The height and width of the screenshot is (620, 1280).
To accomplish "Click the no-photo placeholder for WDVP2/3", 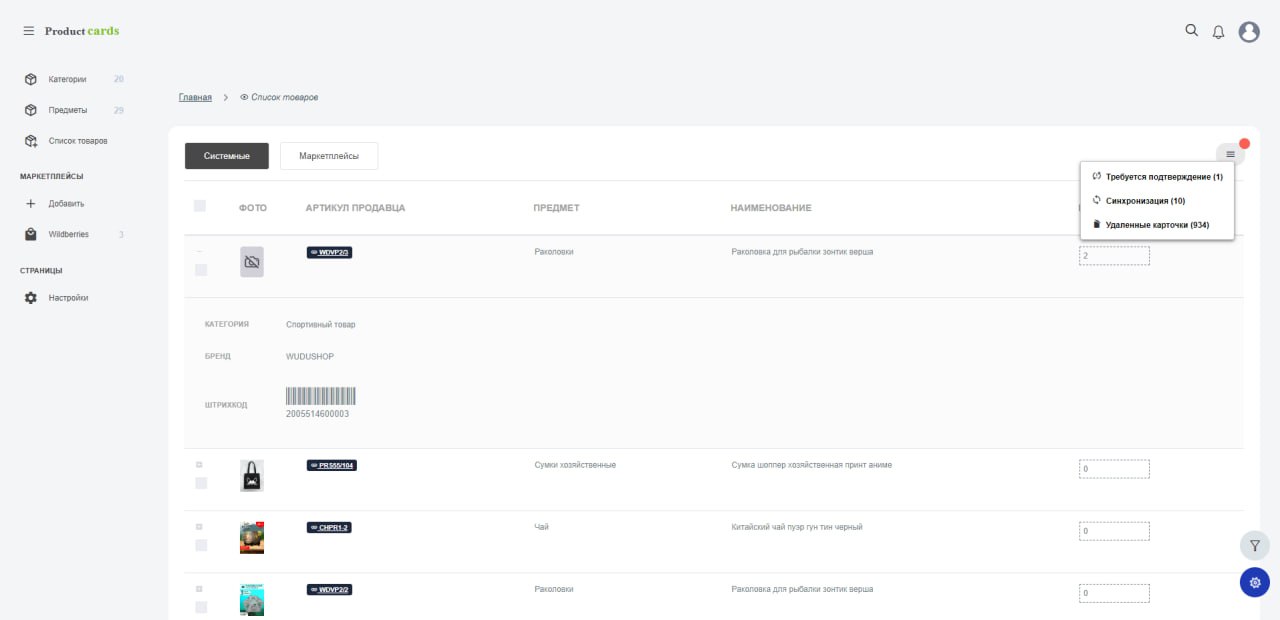I will (252, 262).
